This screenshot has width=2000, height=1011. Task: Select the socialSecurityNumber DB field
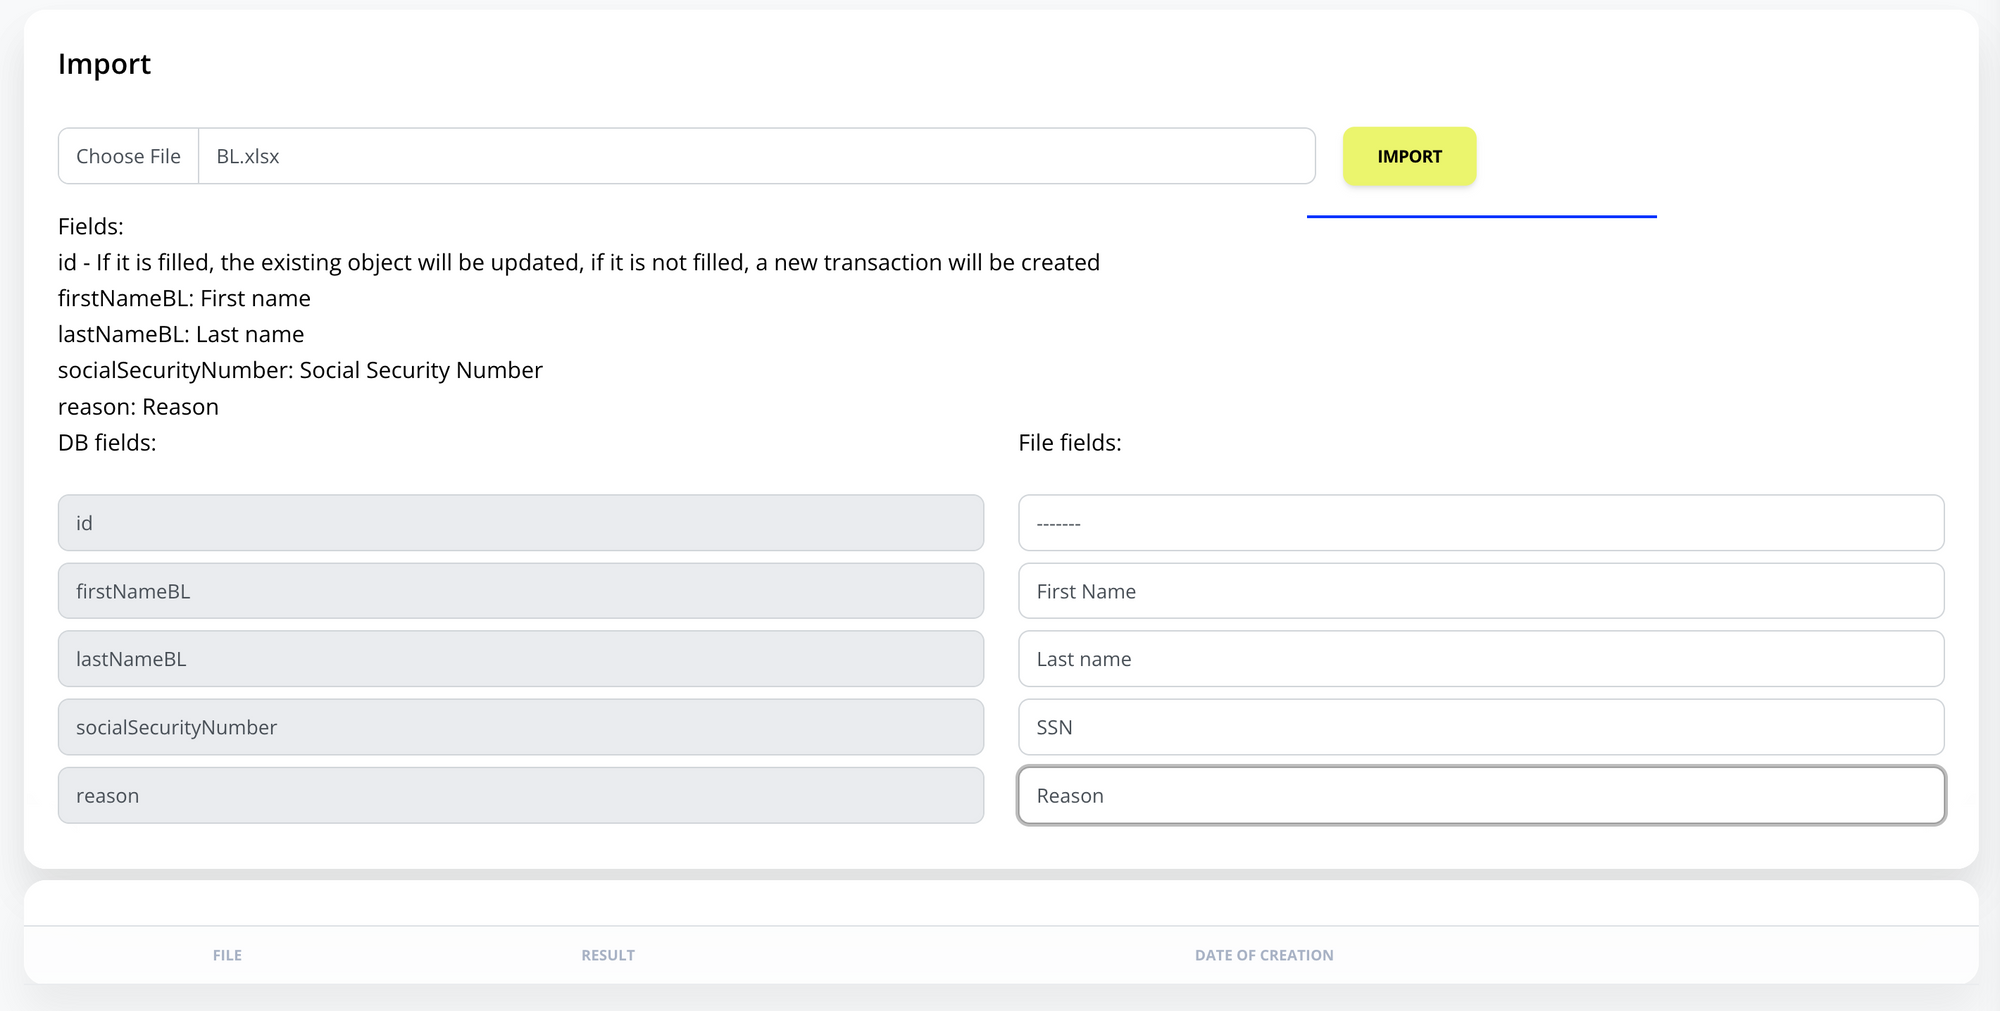point(520,727)
